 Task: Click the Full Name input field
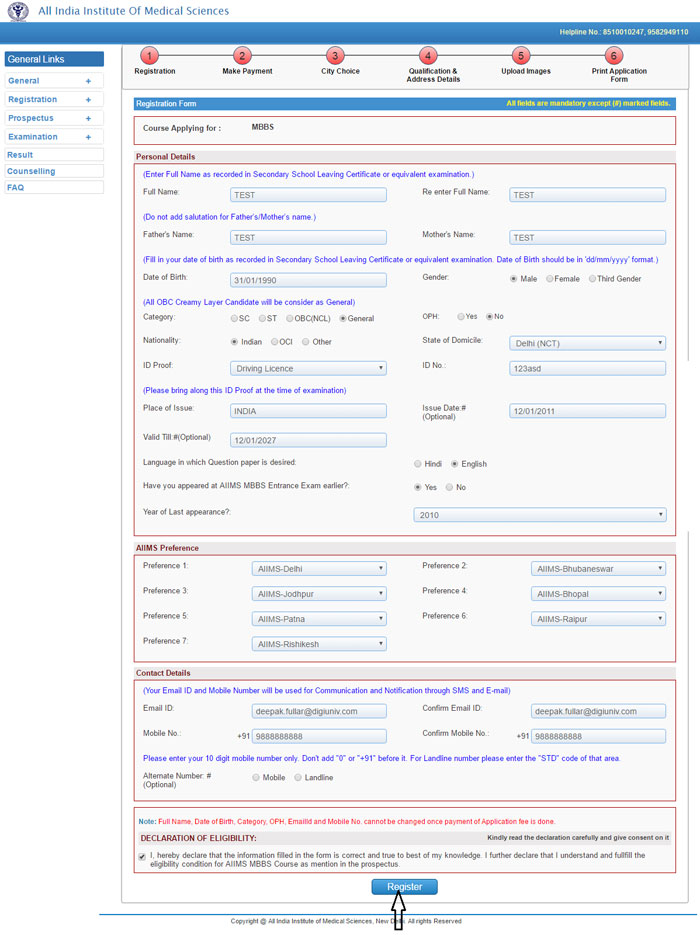click(x=308, y=195)
